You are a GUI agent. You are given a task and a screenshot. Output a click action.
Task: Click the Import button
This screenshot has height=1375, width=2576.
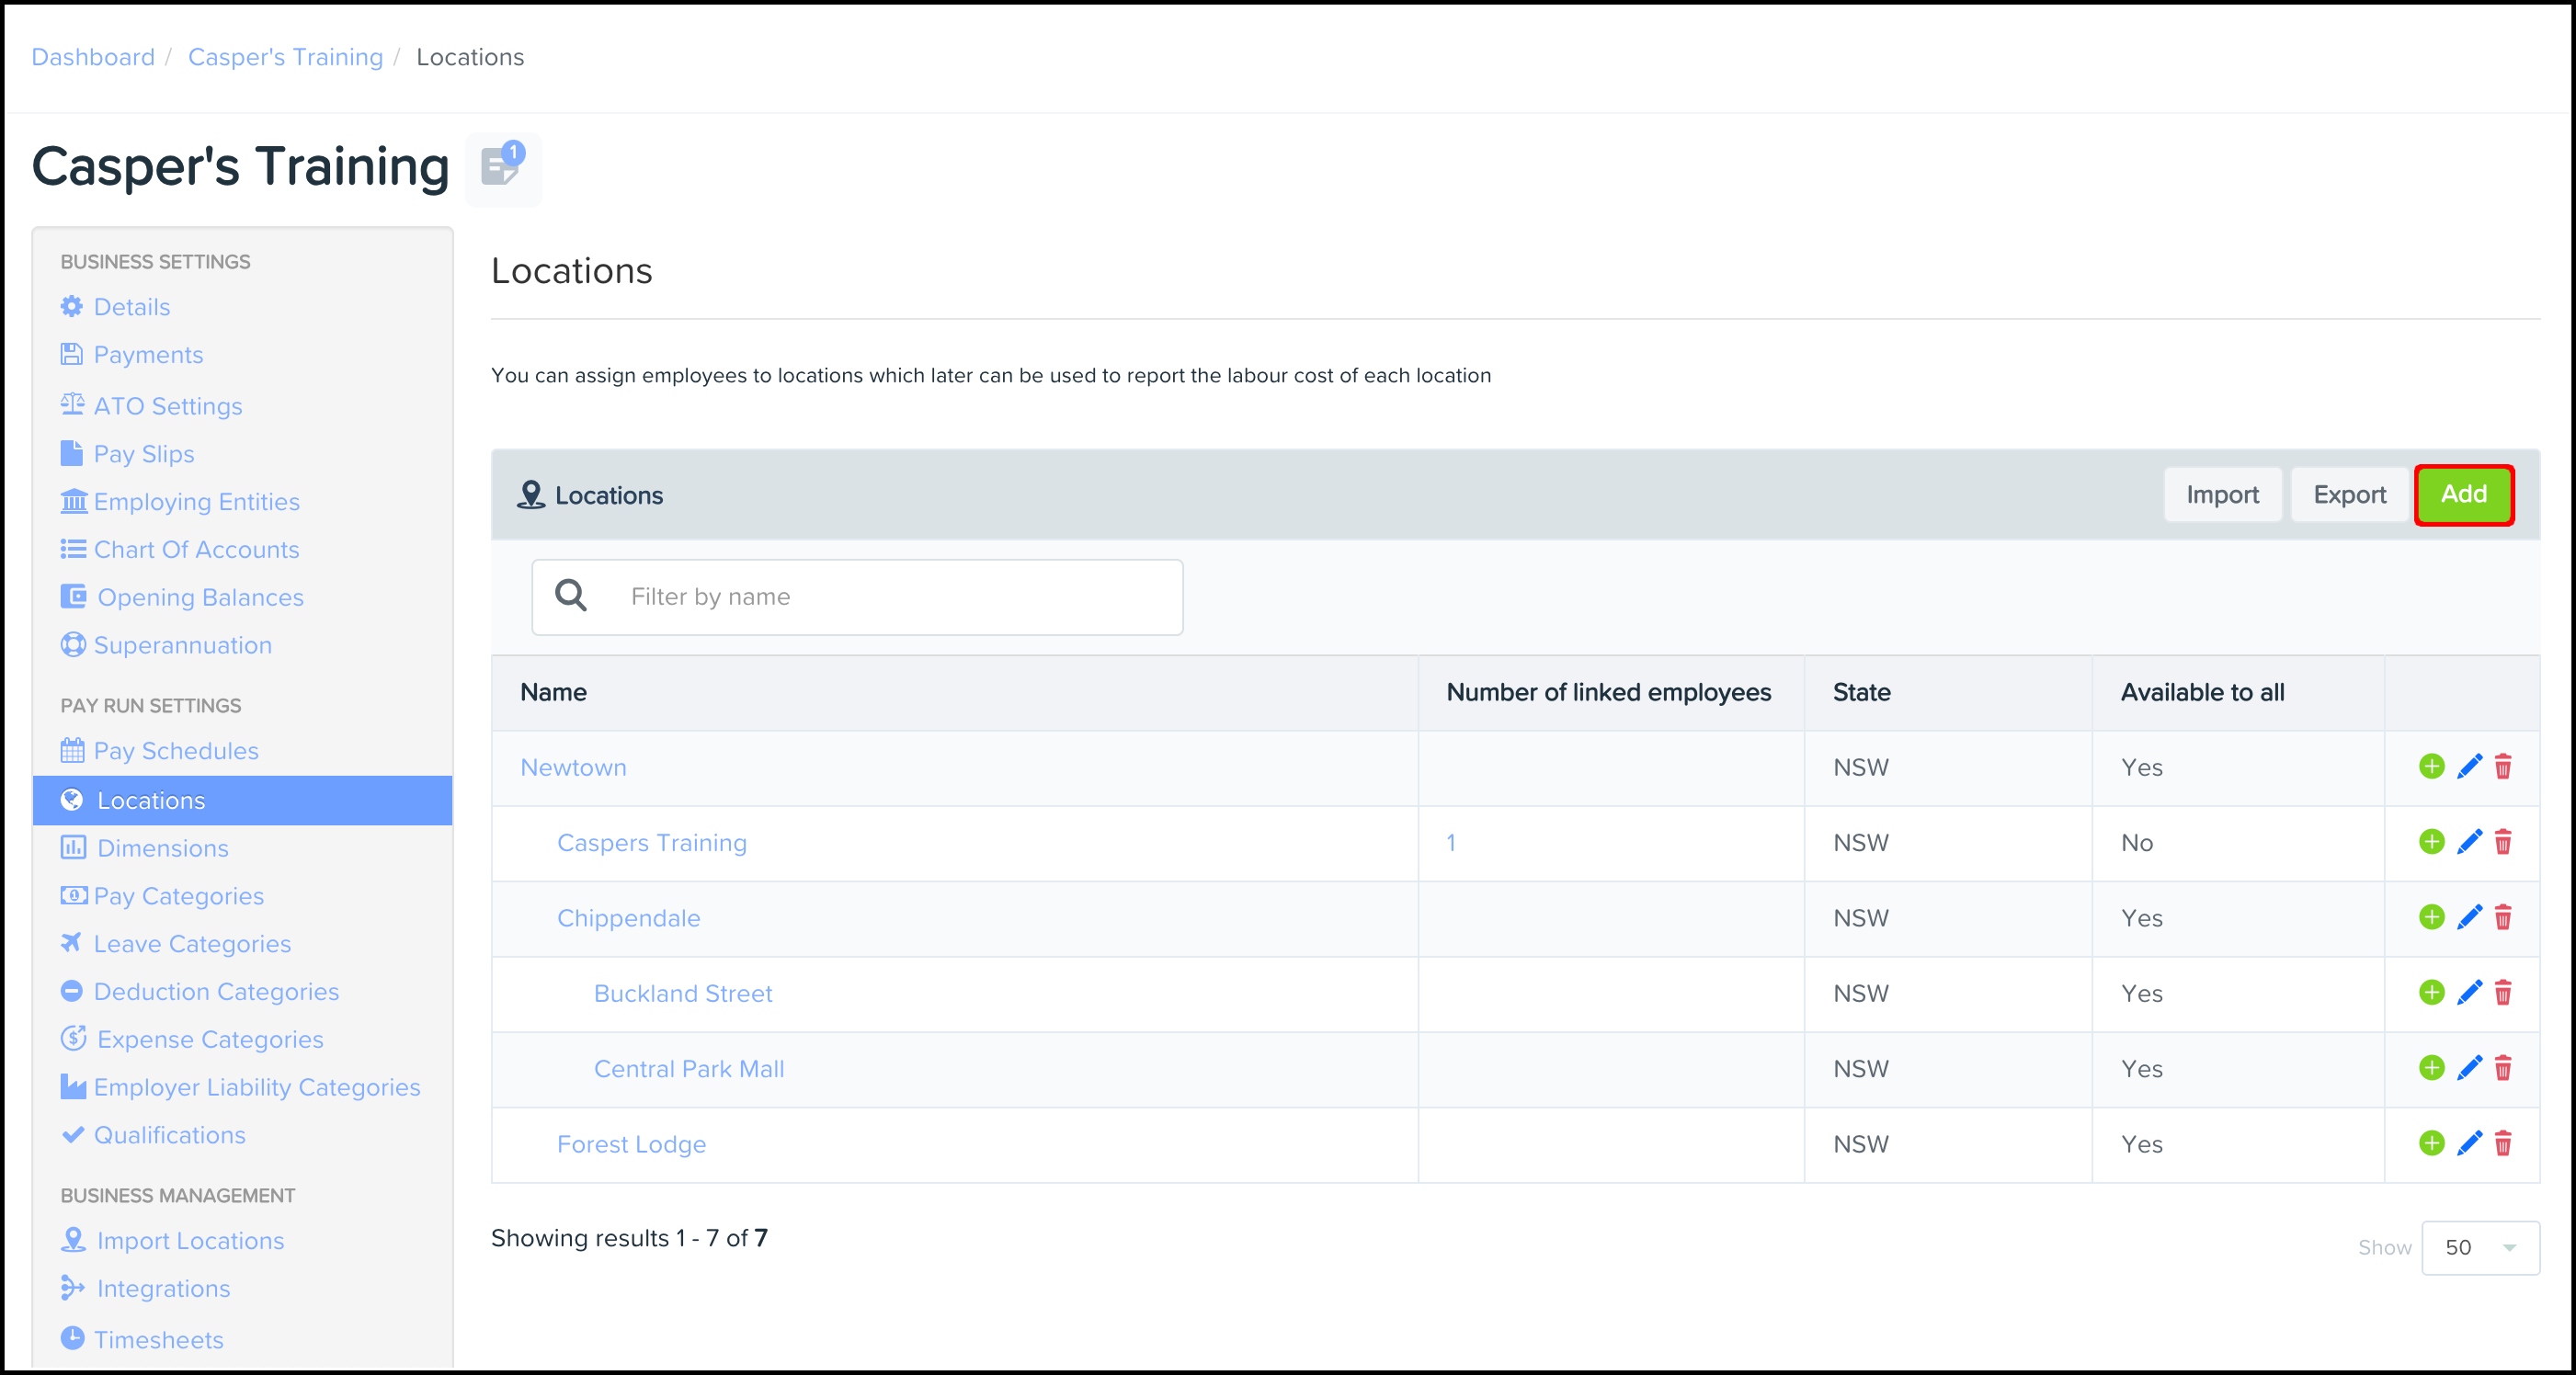[2222, 495]
